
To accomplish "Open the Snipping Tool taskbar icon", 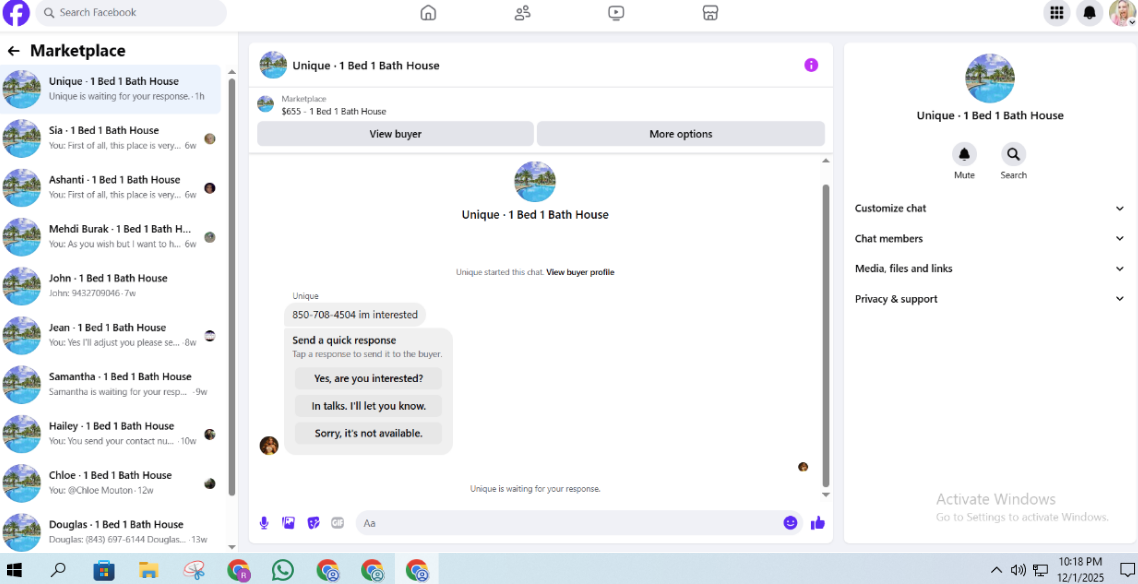I will (194, 570).
